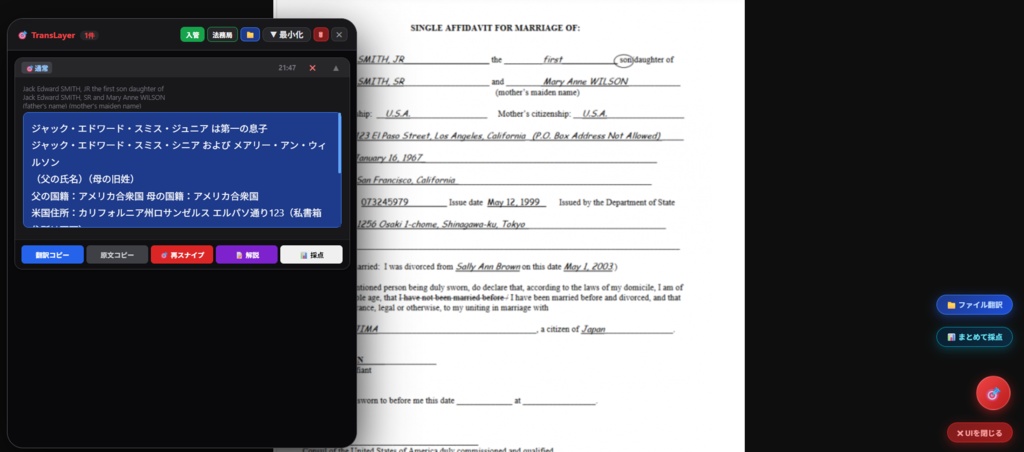The image size is (1024, 452).
Task: Close the TransLayer panel with X
Action: [x=339, y=35]
